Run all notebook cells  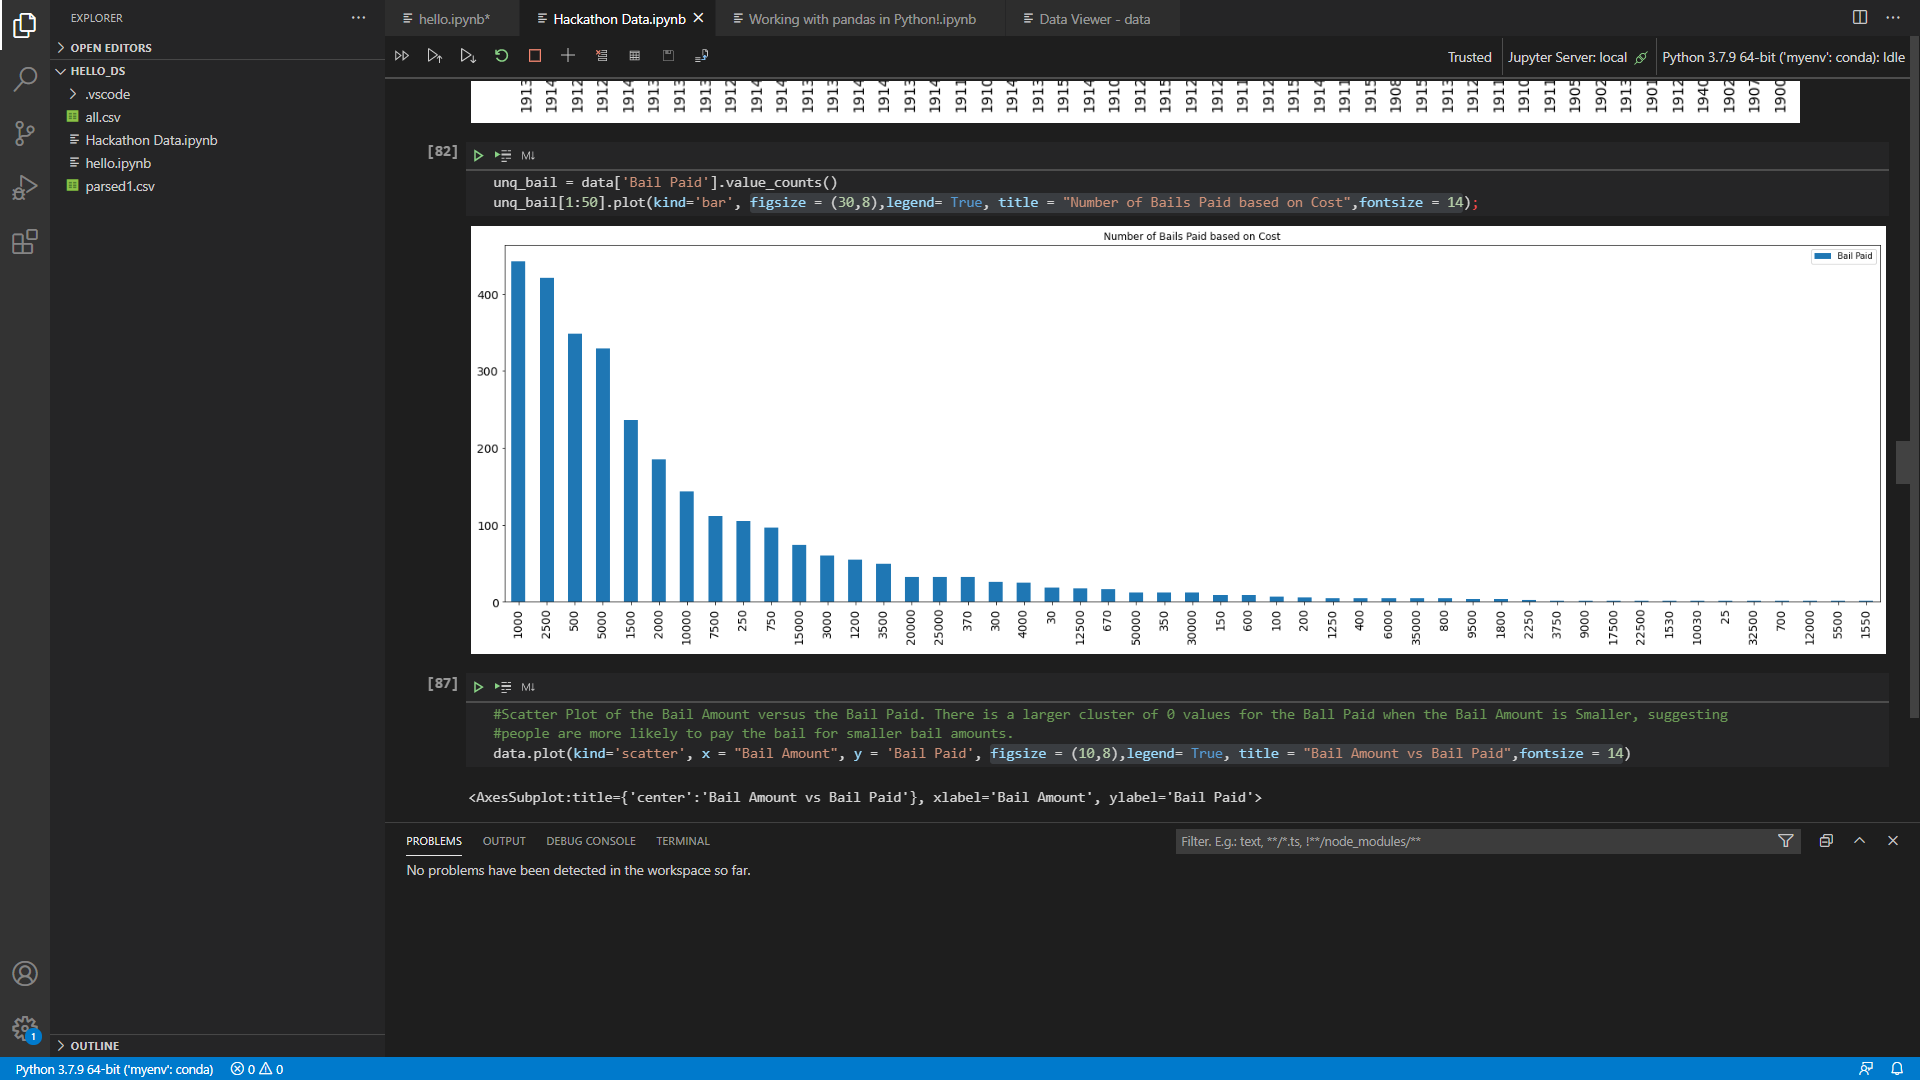(402, 56)
